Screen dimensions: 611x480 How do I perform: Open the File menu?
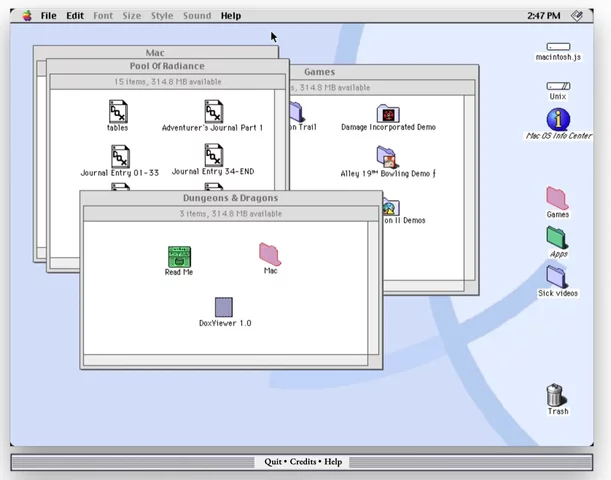click(x=49, y=16)
